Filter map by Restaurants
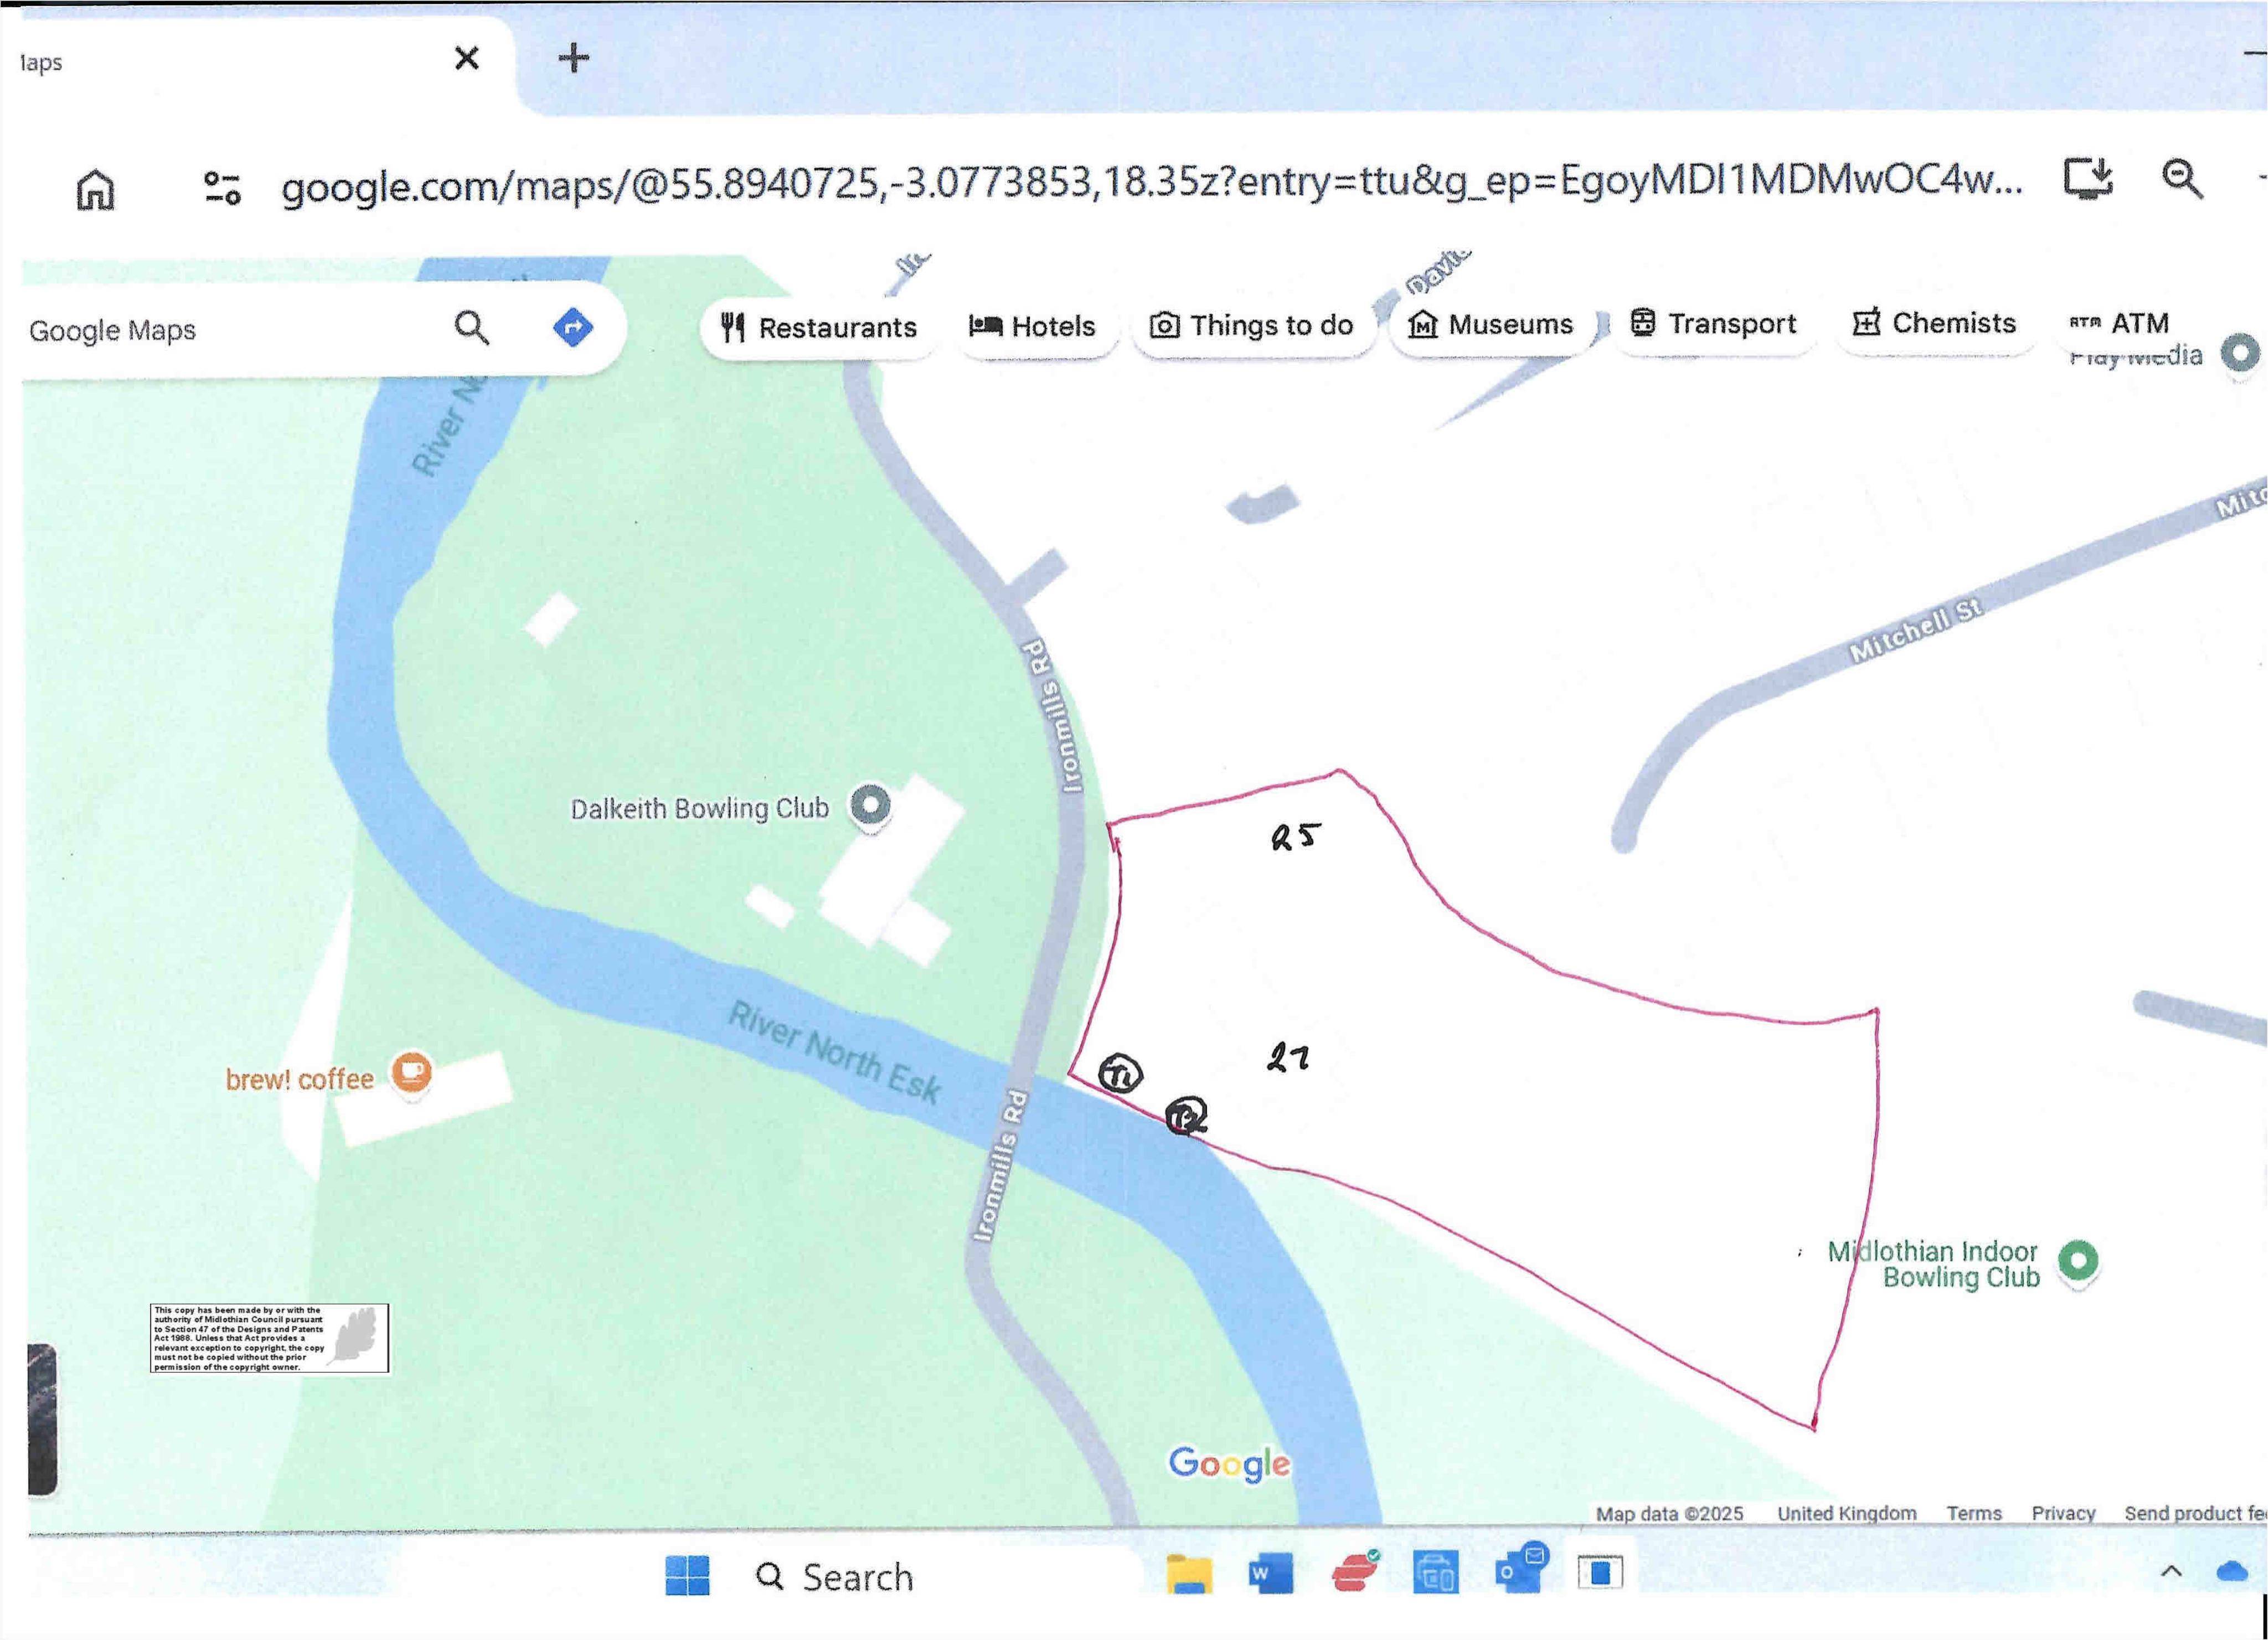Viewport: 2268px width, 1640px height. tap(819, 327)
